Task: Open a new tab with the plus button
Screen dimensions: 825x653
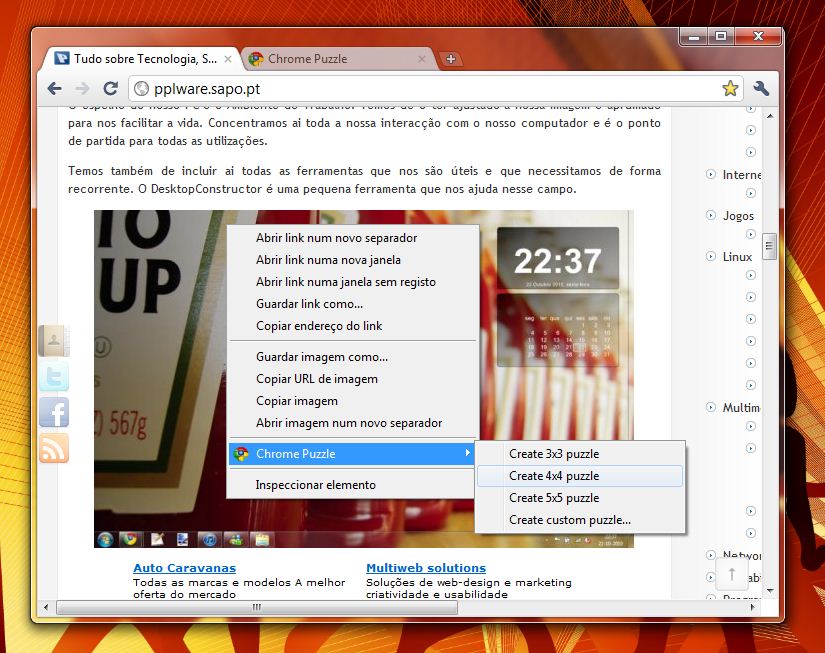Action: tap(450, 59)
